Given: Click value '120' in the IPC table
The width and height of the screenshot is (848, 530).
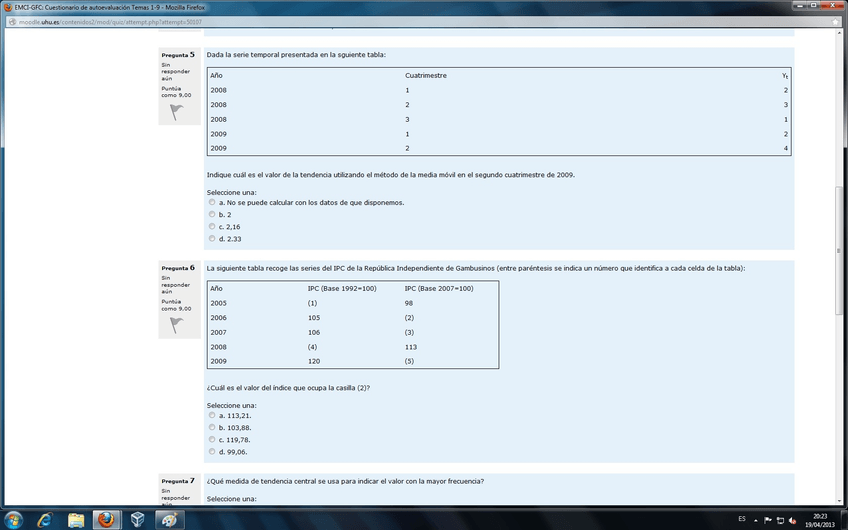Looking at the screenshot, I should [x=314, y=361].
